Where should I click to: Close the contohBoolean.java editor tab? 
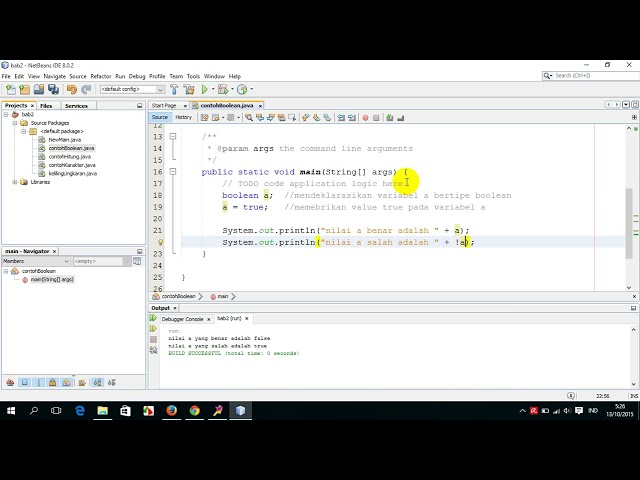[260, 106]
